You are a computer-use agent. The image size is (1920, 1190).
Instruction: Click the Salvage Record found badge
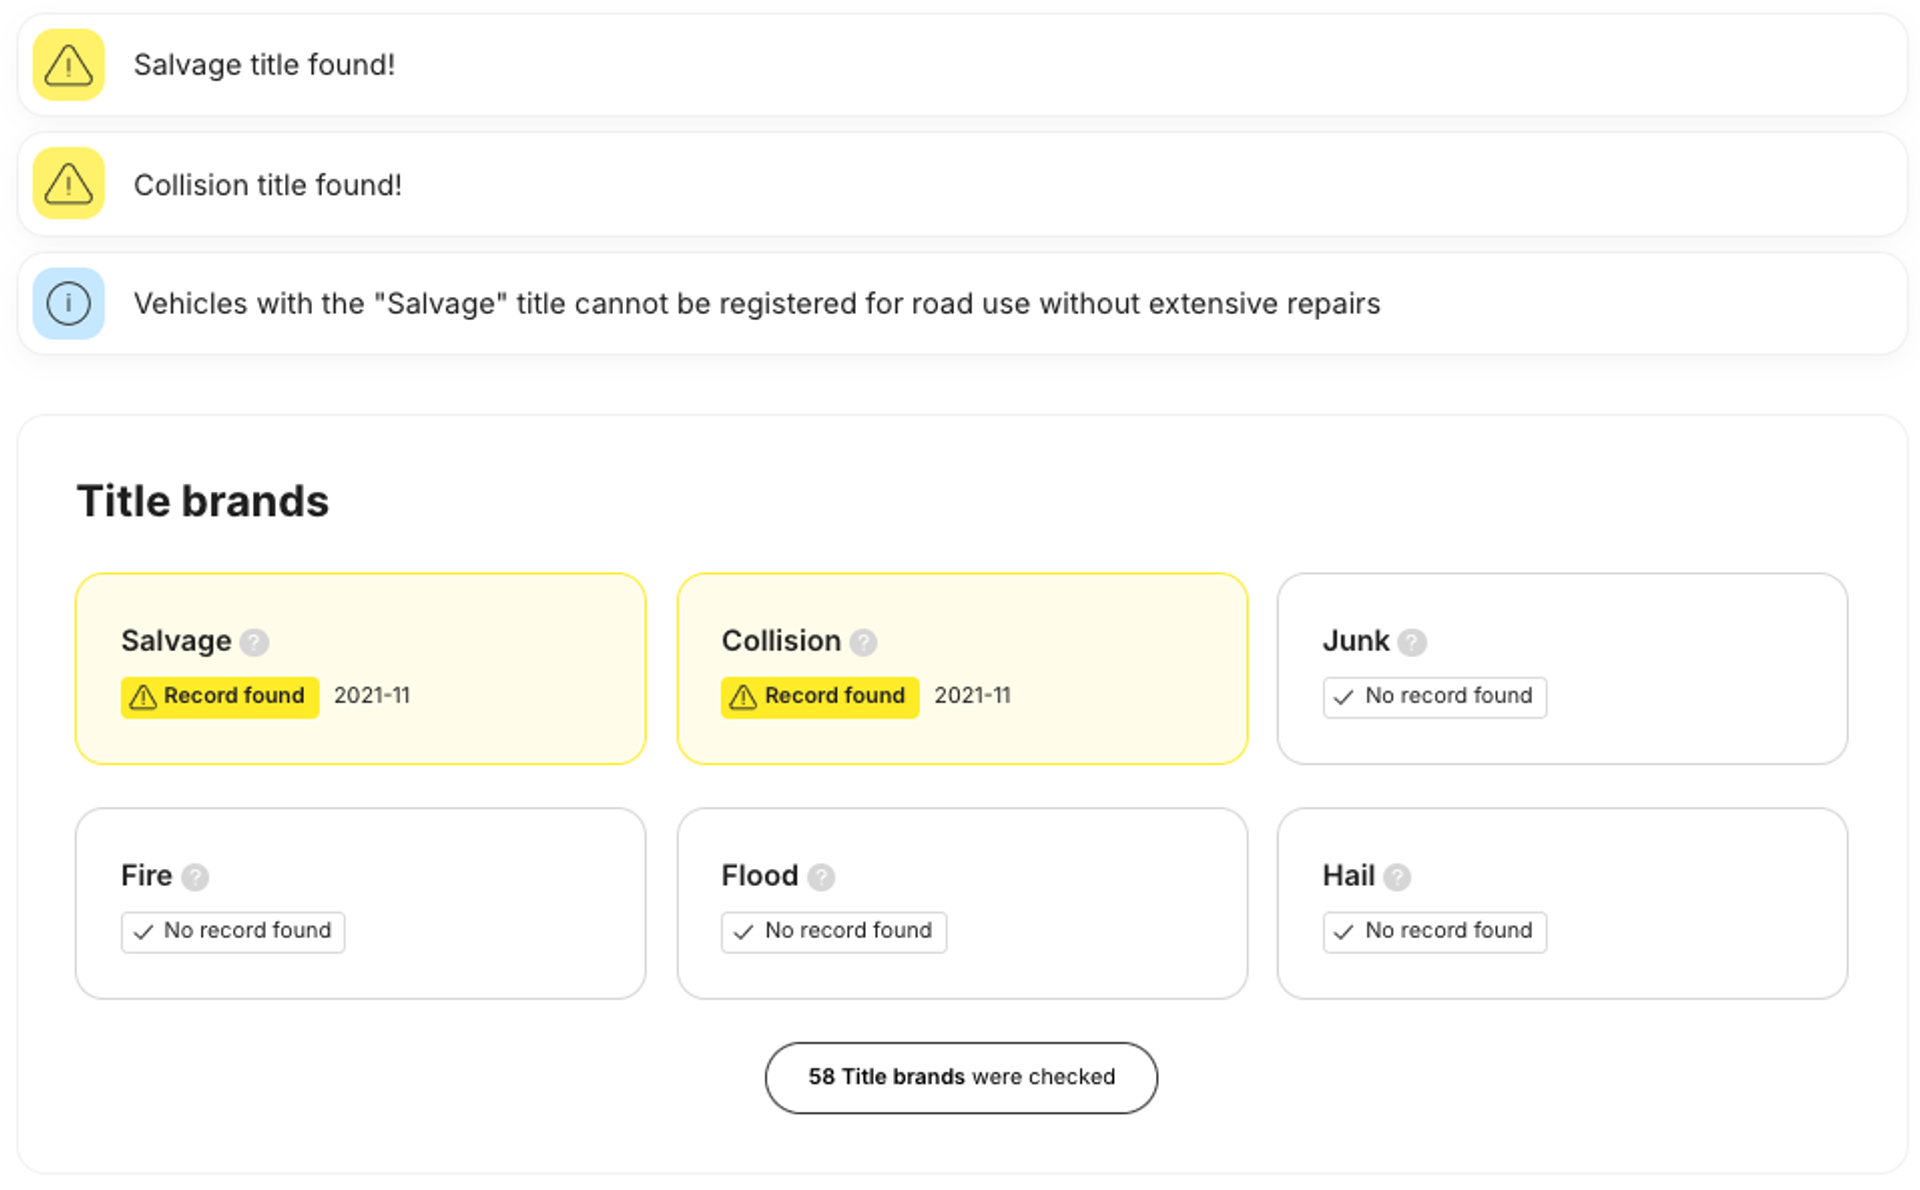[220, 697]
